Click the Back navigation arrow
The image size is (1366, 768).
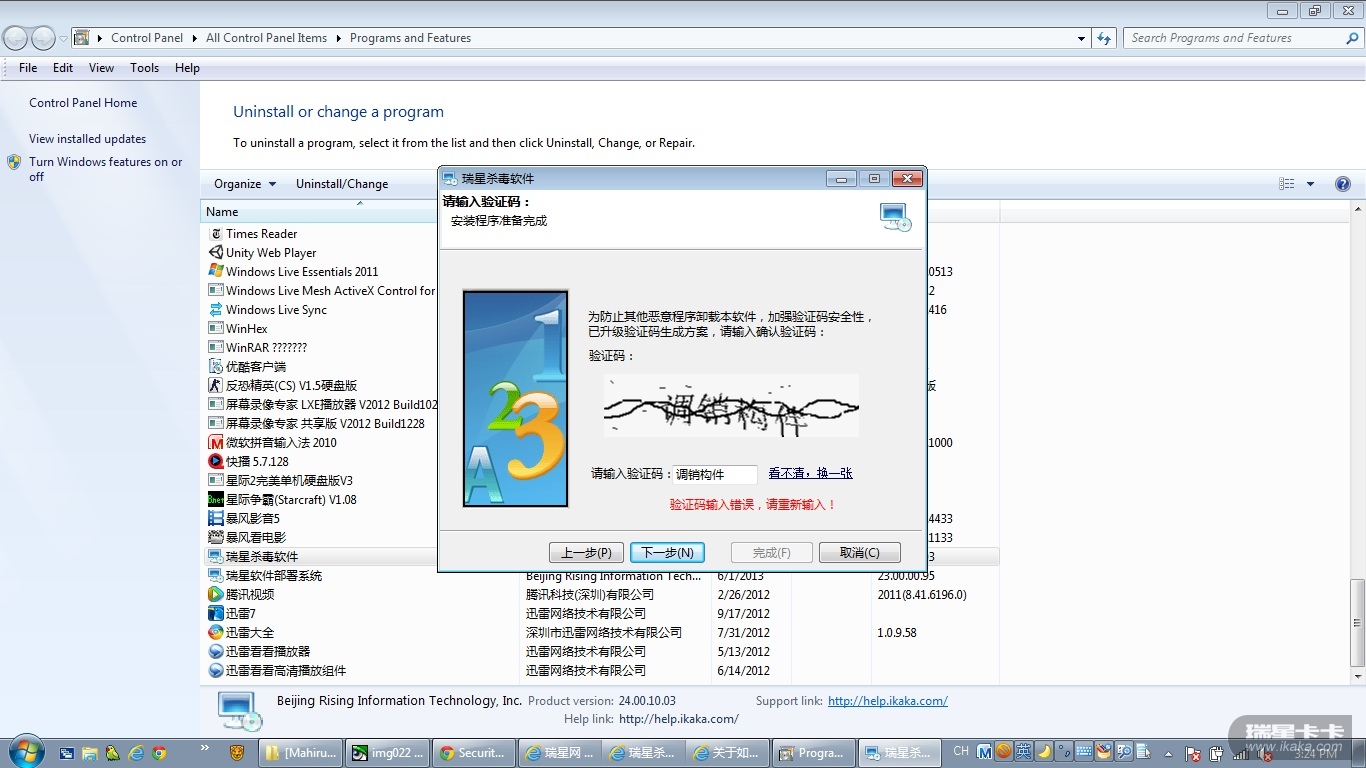15,38
